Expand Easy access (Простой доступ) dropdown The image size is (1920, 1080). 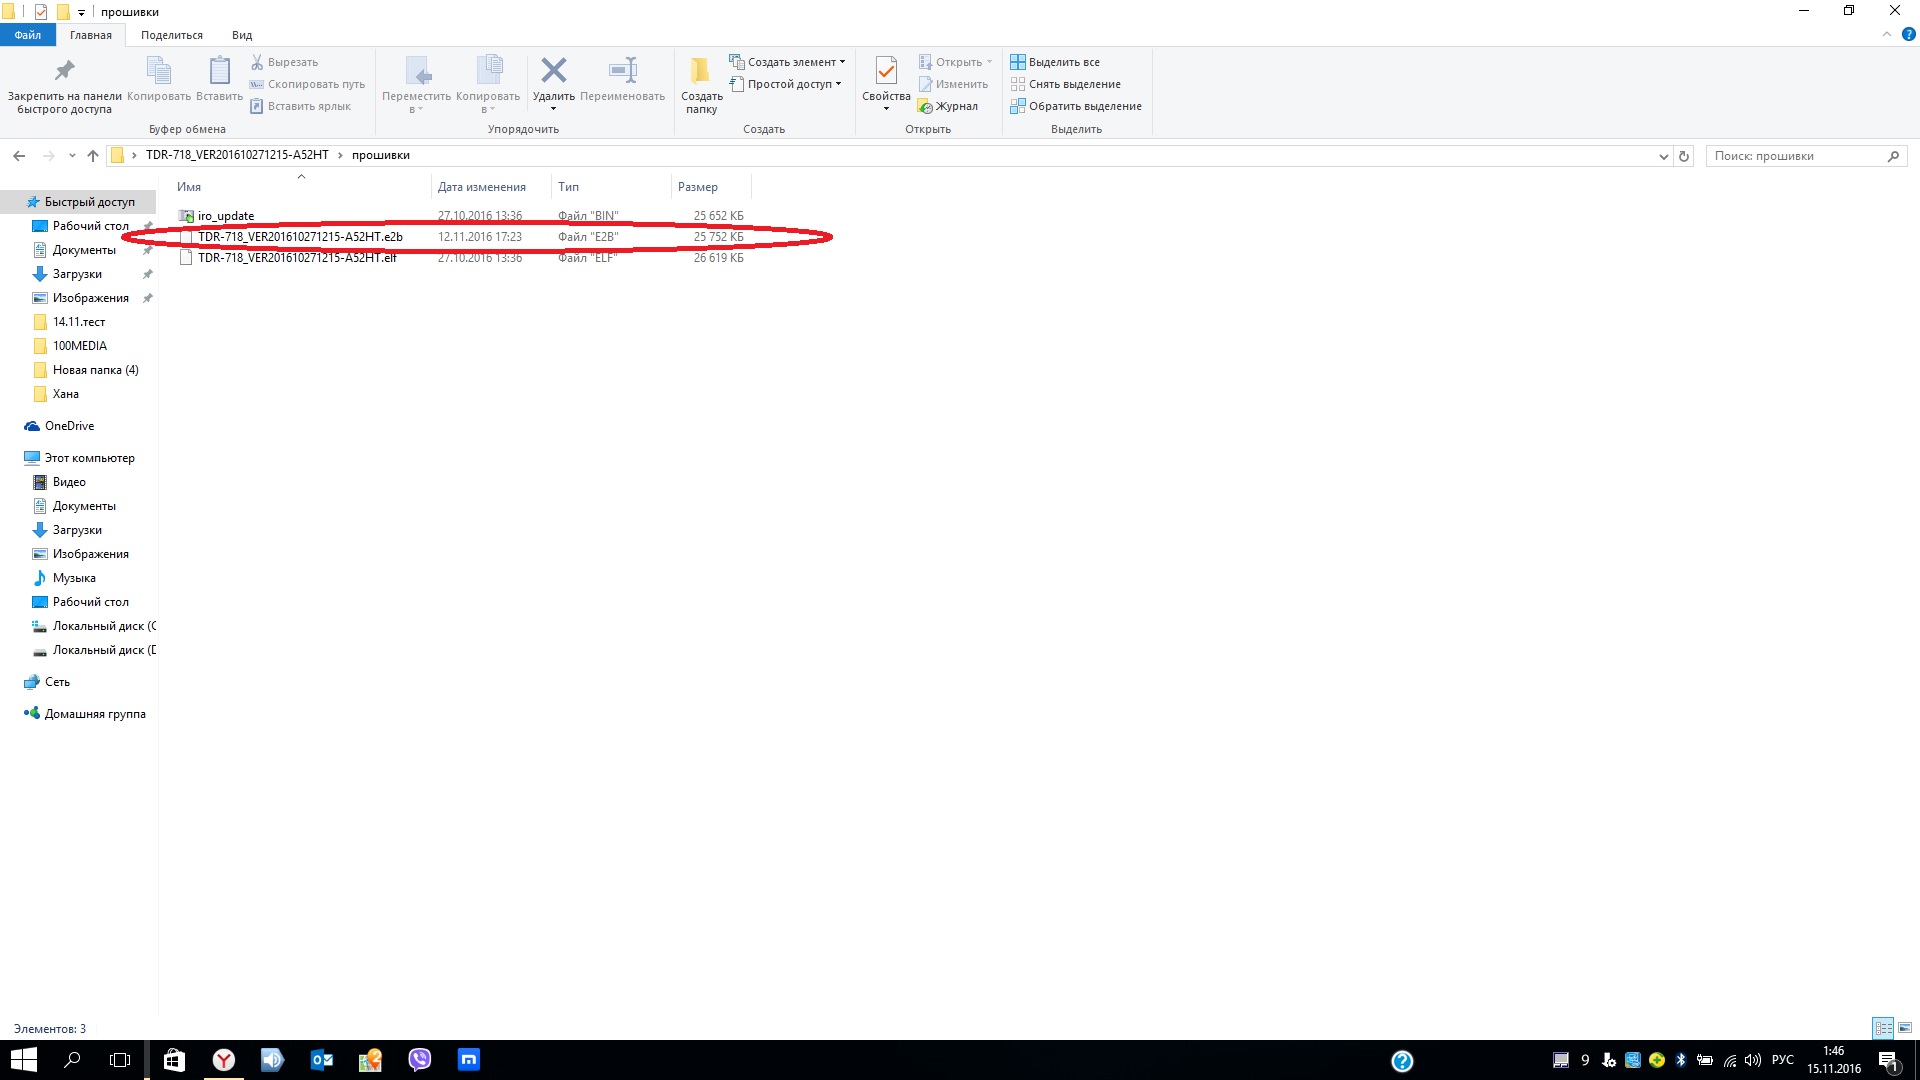[x=788, y=84]
